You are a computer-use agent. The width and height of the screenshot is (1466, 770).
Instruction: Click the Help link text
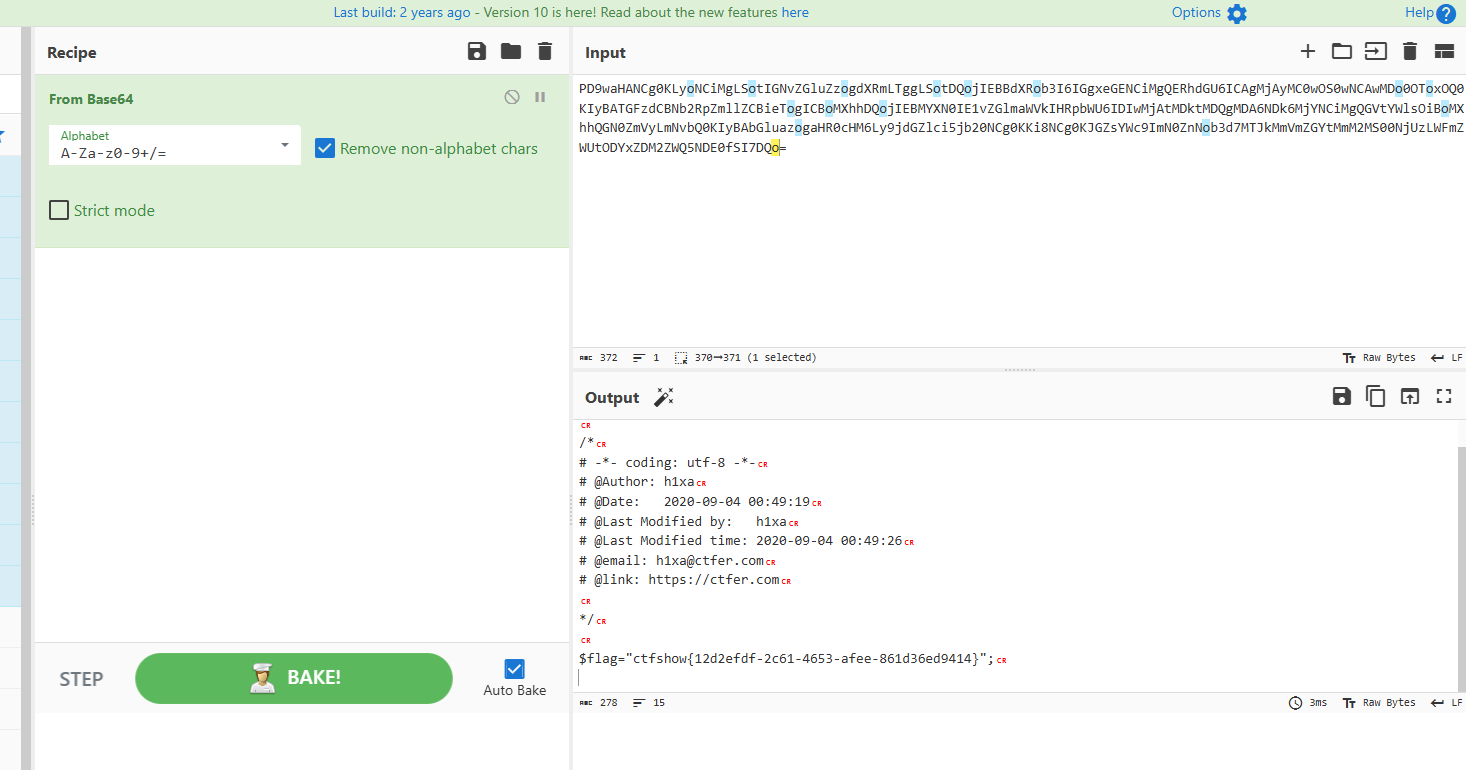[1419, 13]
